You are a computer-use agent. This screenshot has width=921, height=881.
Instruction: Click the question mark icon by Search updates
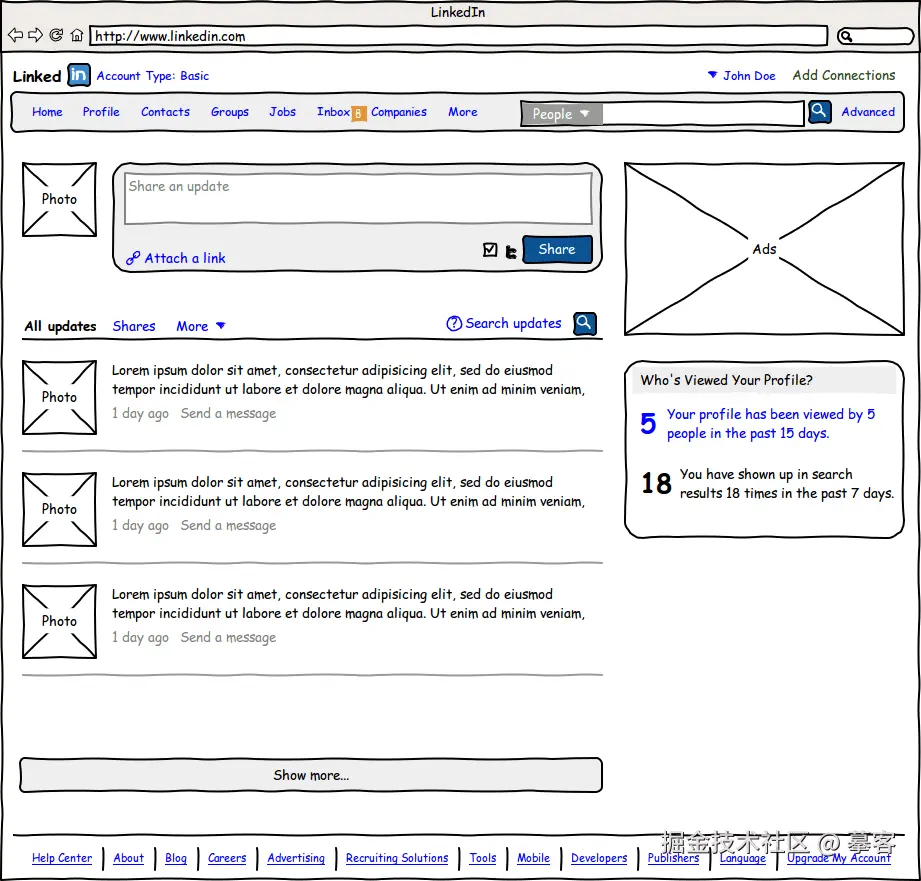(x=453, y=323)
